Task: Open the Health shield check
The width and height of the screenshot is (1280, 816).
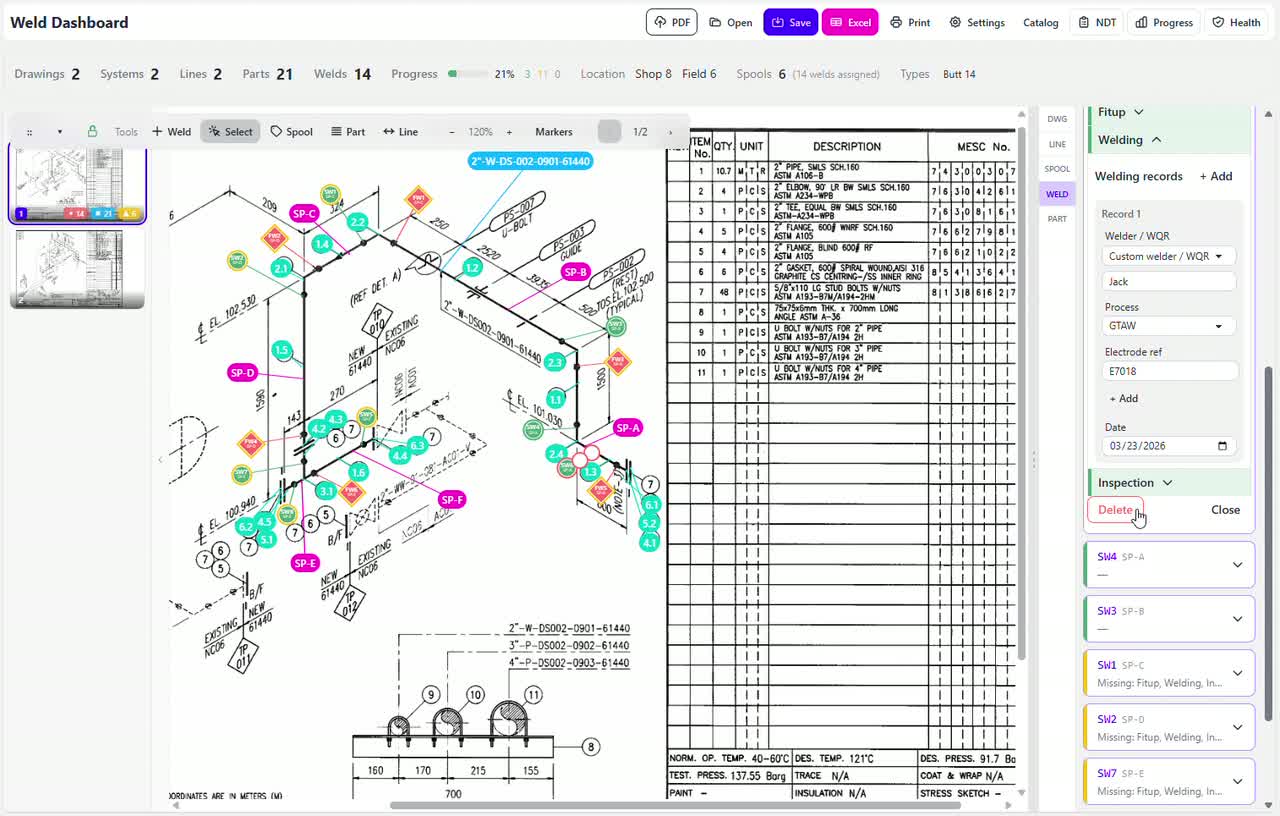Action: [1236, 22]
